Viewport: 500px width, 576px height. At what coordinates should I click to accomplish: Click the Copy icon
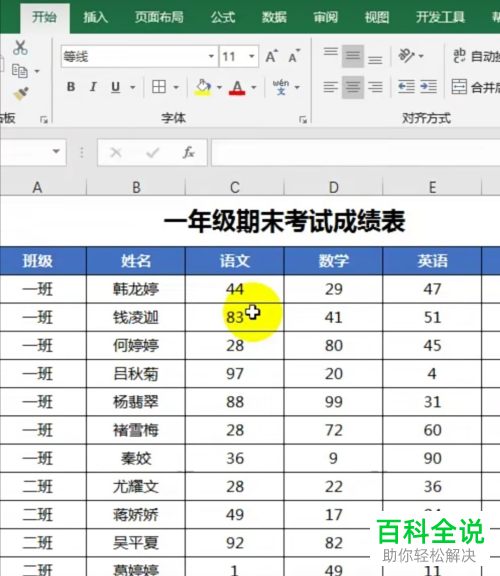click(x=19, y=71)
